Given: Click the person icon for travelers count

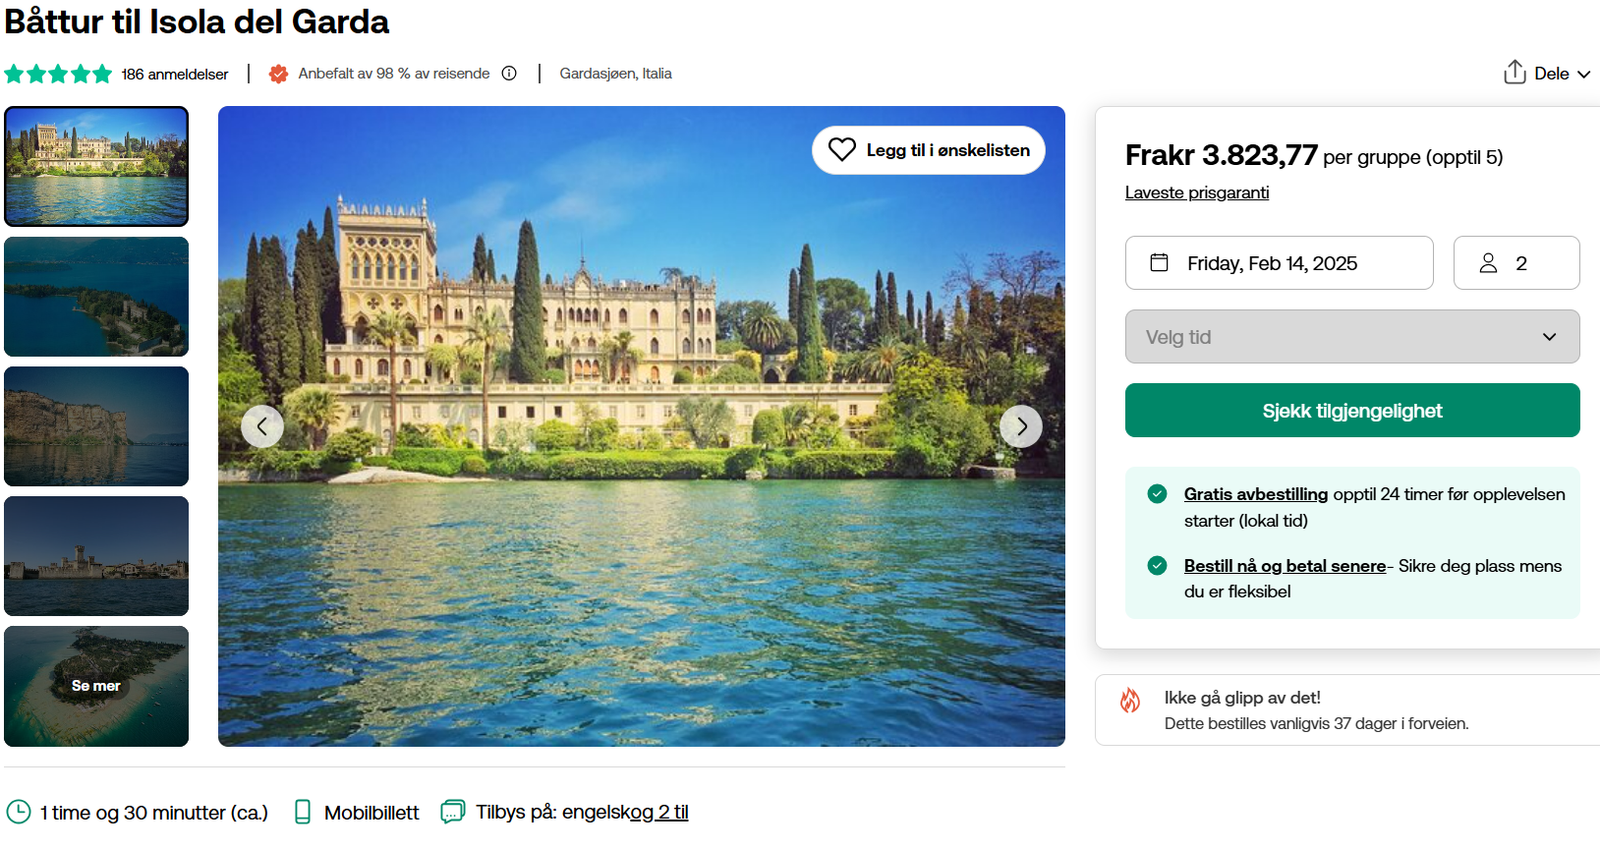Looking at the screenshot, I should [1488, 263].
